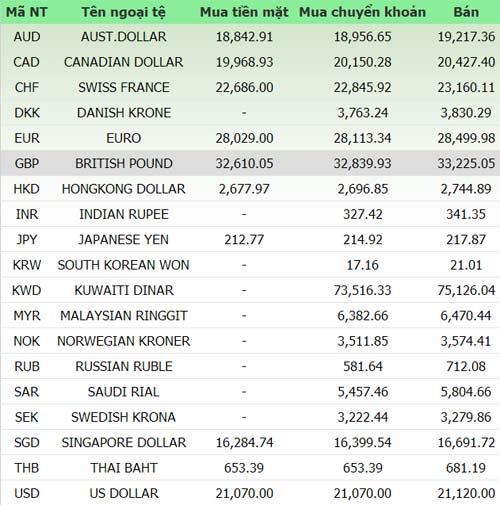Click the EURO selling rate 28,499.98
This screenshot has height=505, width=500.
(x=466, y=138)
